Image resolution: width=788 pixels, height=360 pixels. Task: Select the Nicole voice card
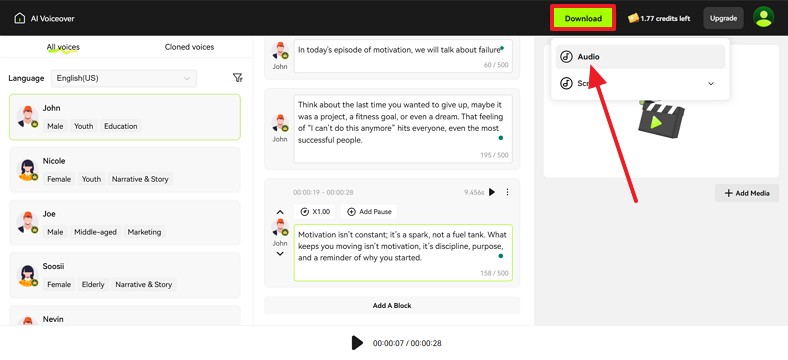tap(125, 170)
